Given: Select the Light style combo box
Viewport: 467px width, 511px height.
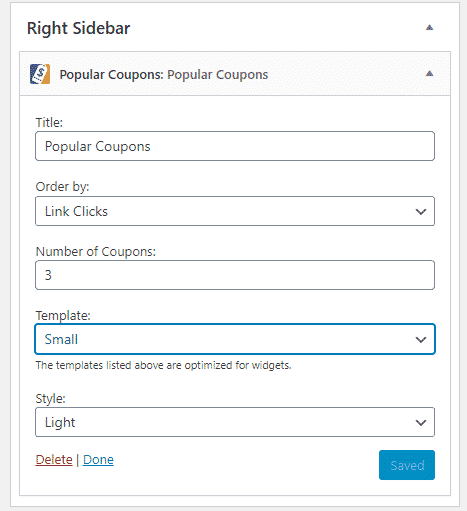Looking at the screenshot, I should click(235, 422).
